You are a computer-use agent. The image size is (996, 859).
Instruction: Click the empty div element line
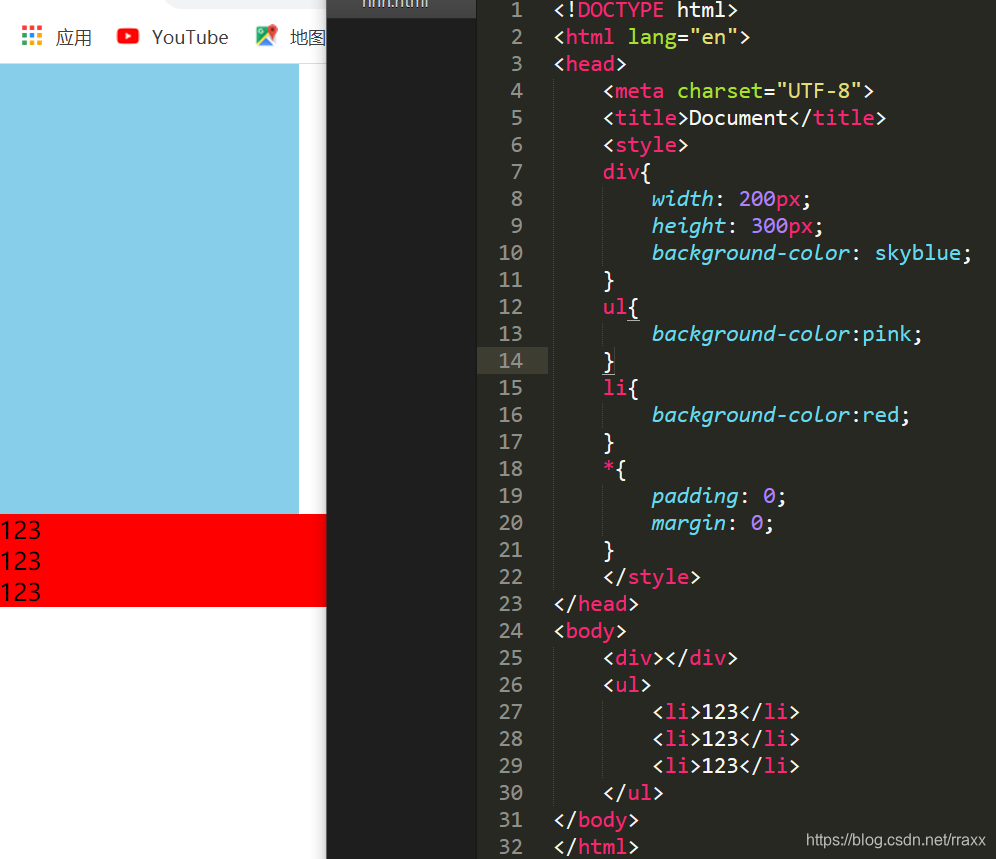(x=670, y=658)
